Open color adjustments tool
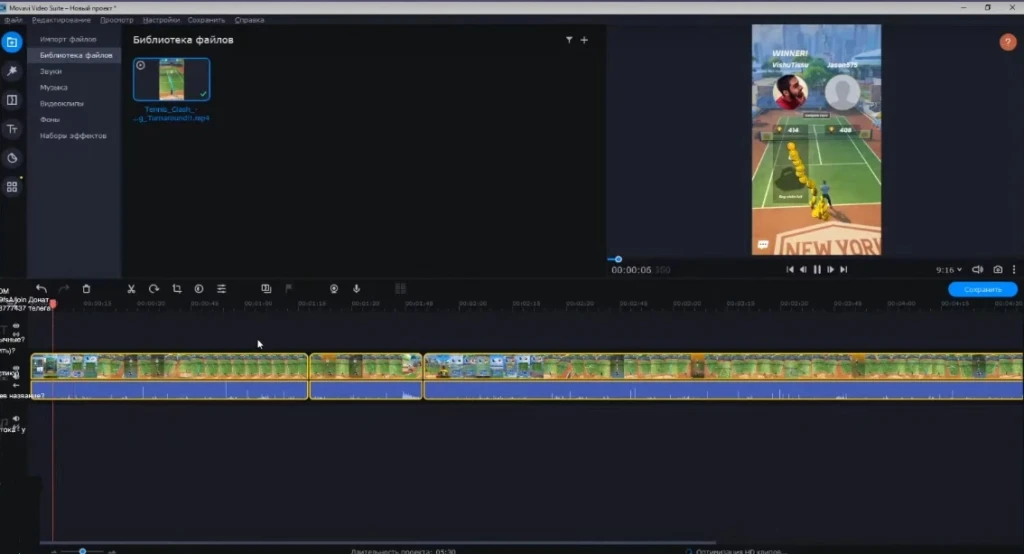 [x=199, y=289]
